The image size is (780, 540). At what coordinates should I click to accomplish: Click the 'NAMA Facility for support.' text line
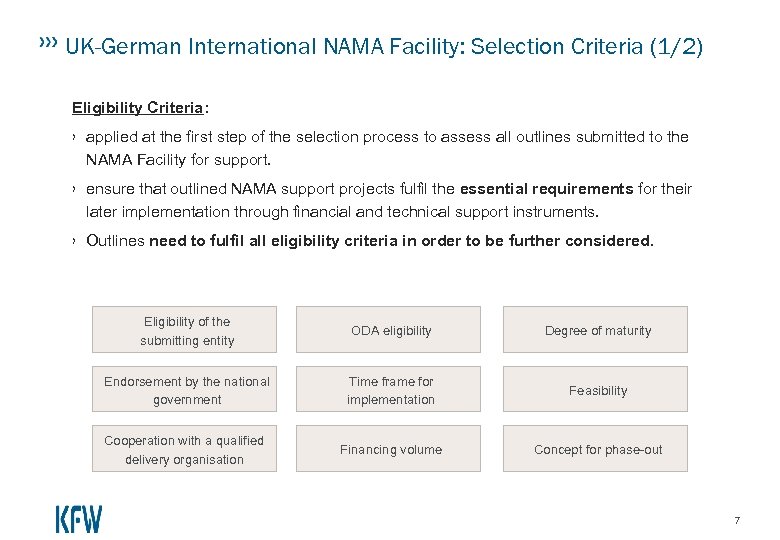tap(178, 159)
